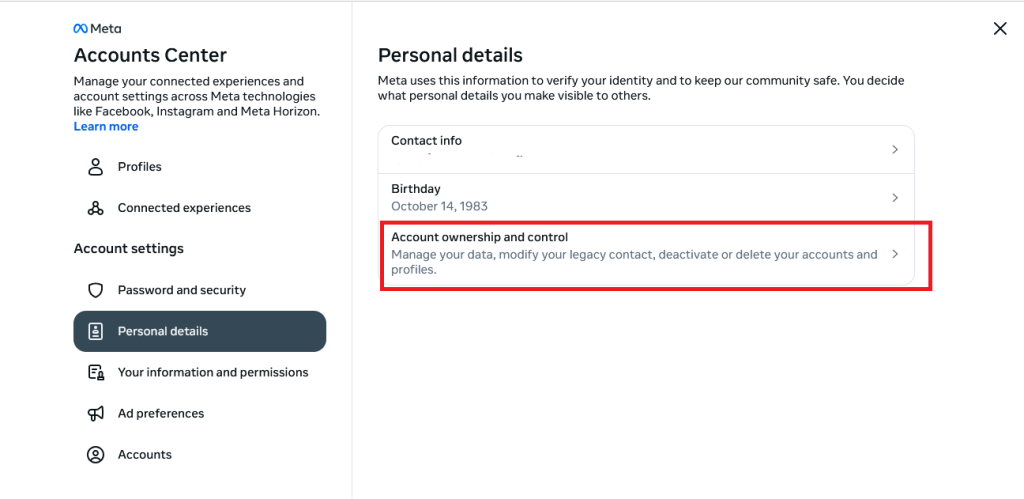Click the Personal details ID card icon
Image resolution: width=1024 pixels, height=499 pixels.
96,331
